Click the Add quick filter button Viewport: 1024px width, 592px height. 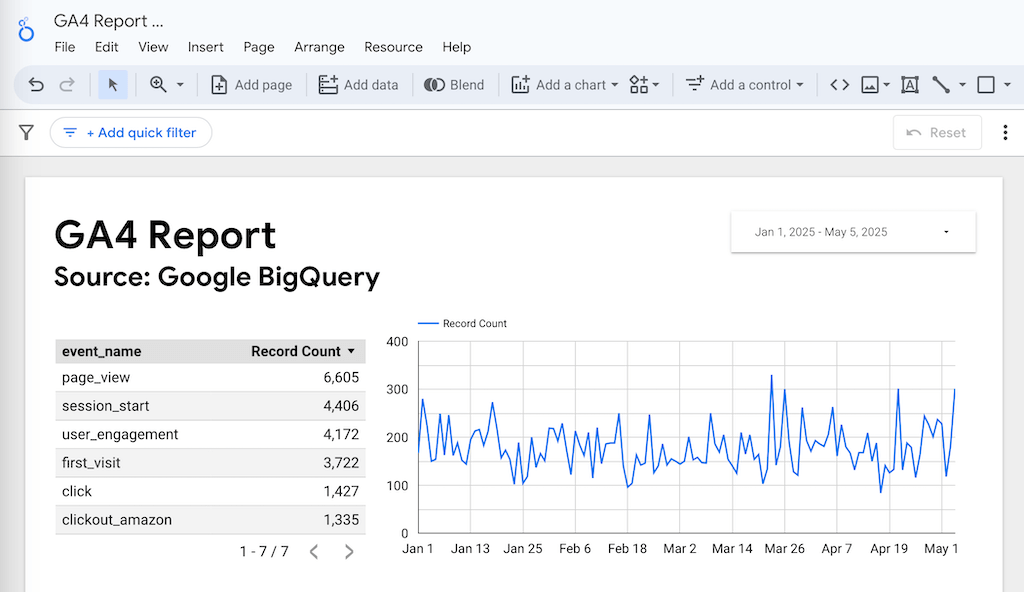[131, 133]
